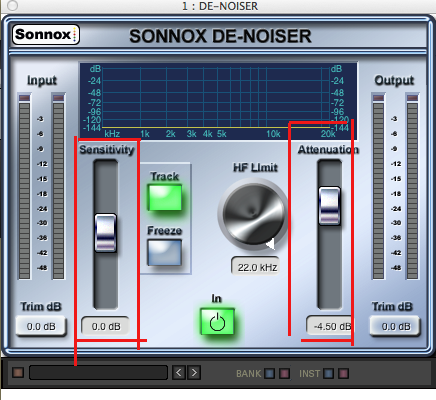Click the red INST square button
436x400 pixels.
click(x=343, y=373)
